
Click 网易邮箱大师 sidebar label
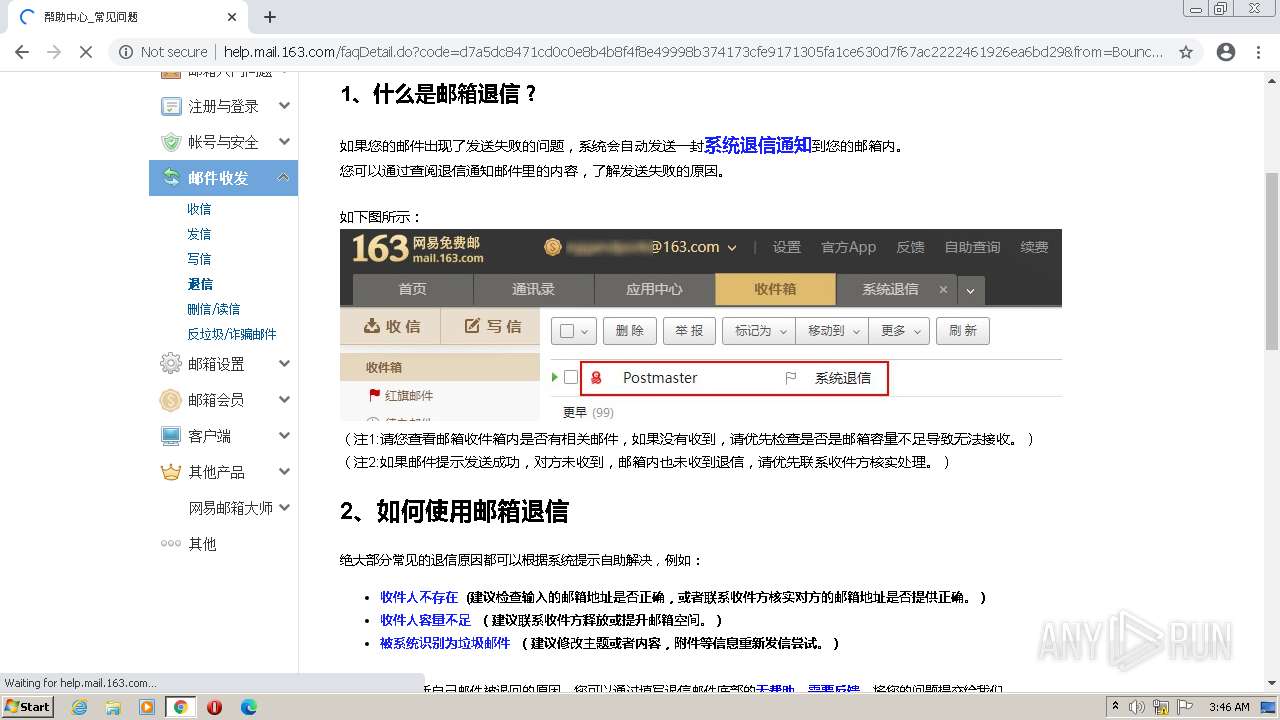[231, 508]
